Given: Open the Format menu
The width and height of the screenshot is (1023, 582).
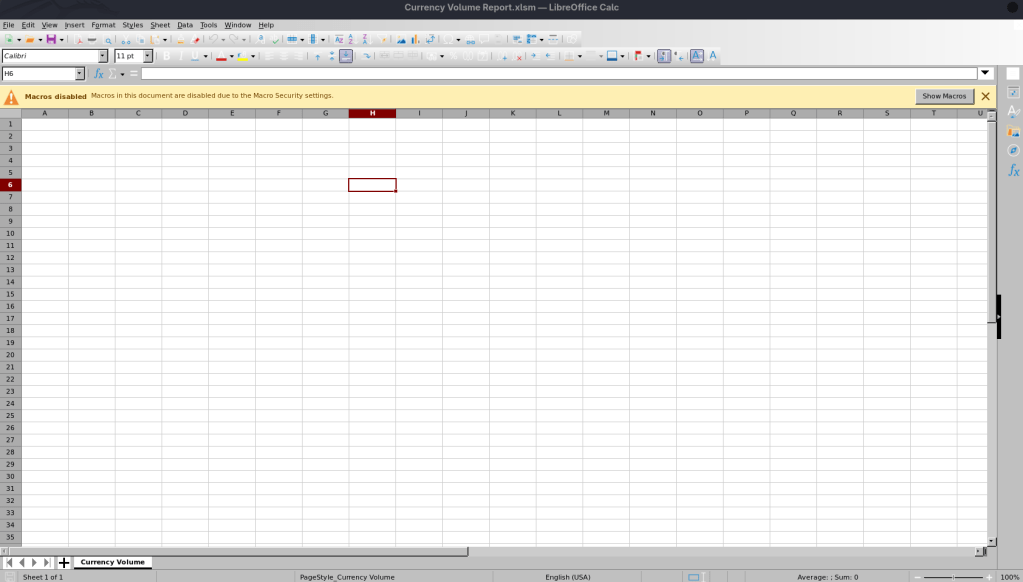Looking at the screenshot, I should click(103, 25).
